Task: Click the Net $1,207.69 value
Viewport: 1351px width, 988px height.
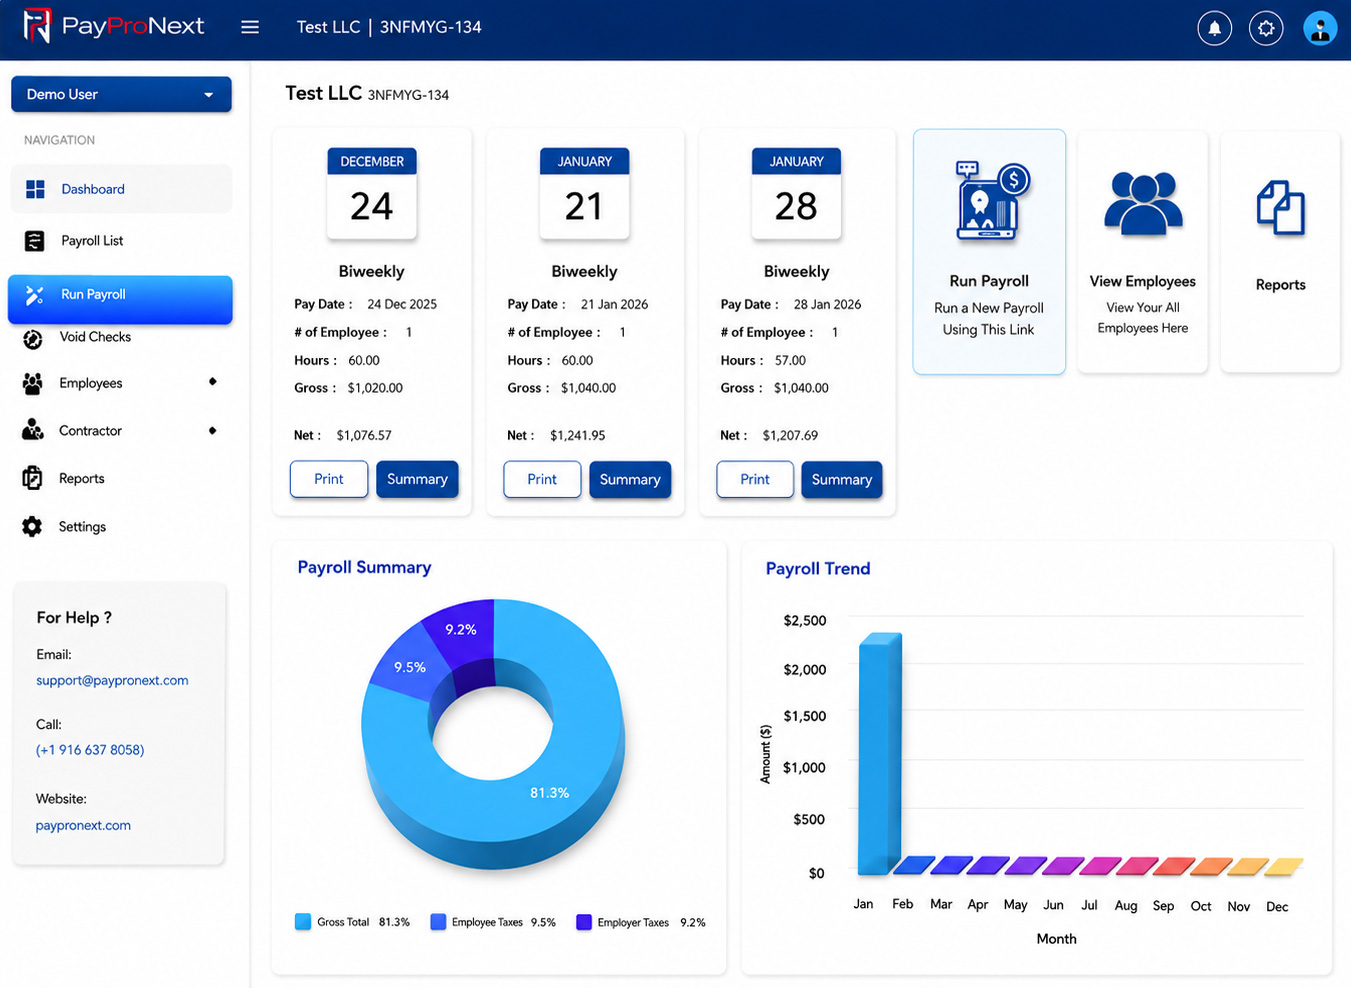Action: [790, 436]
